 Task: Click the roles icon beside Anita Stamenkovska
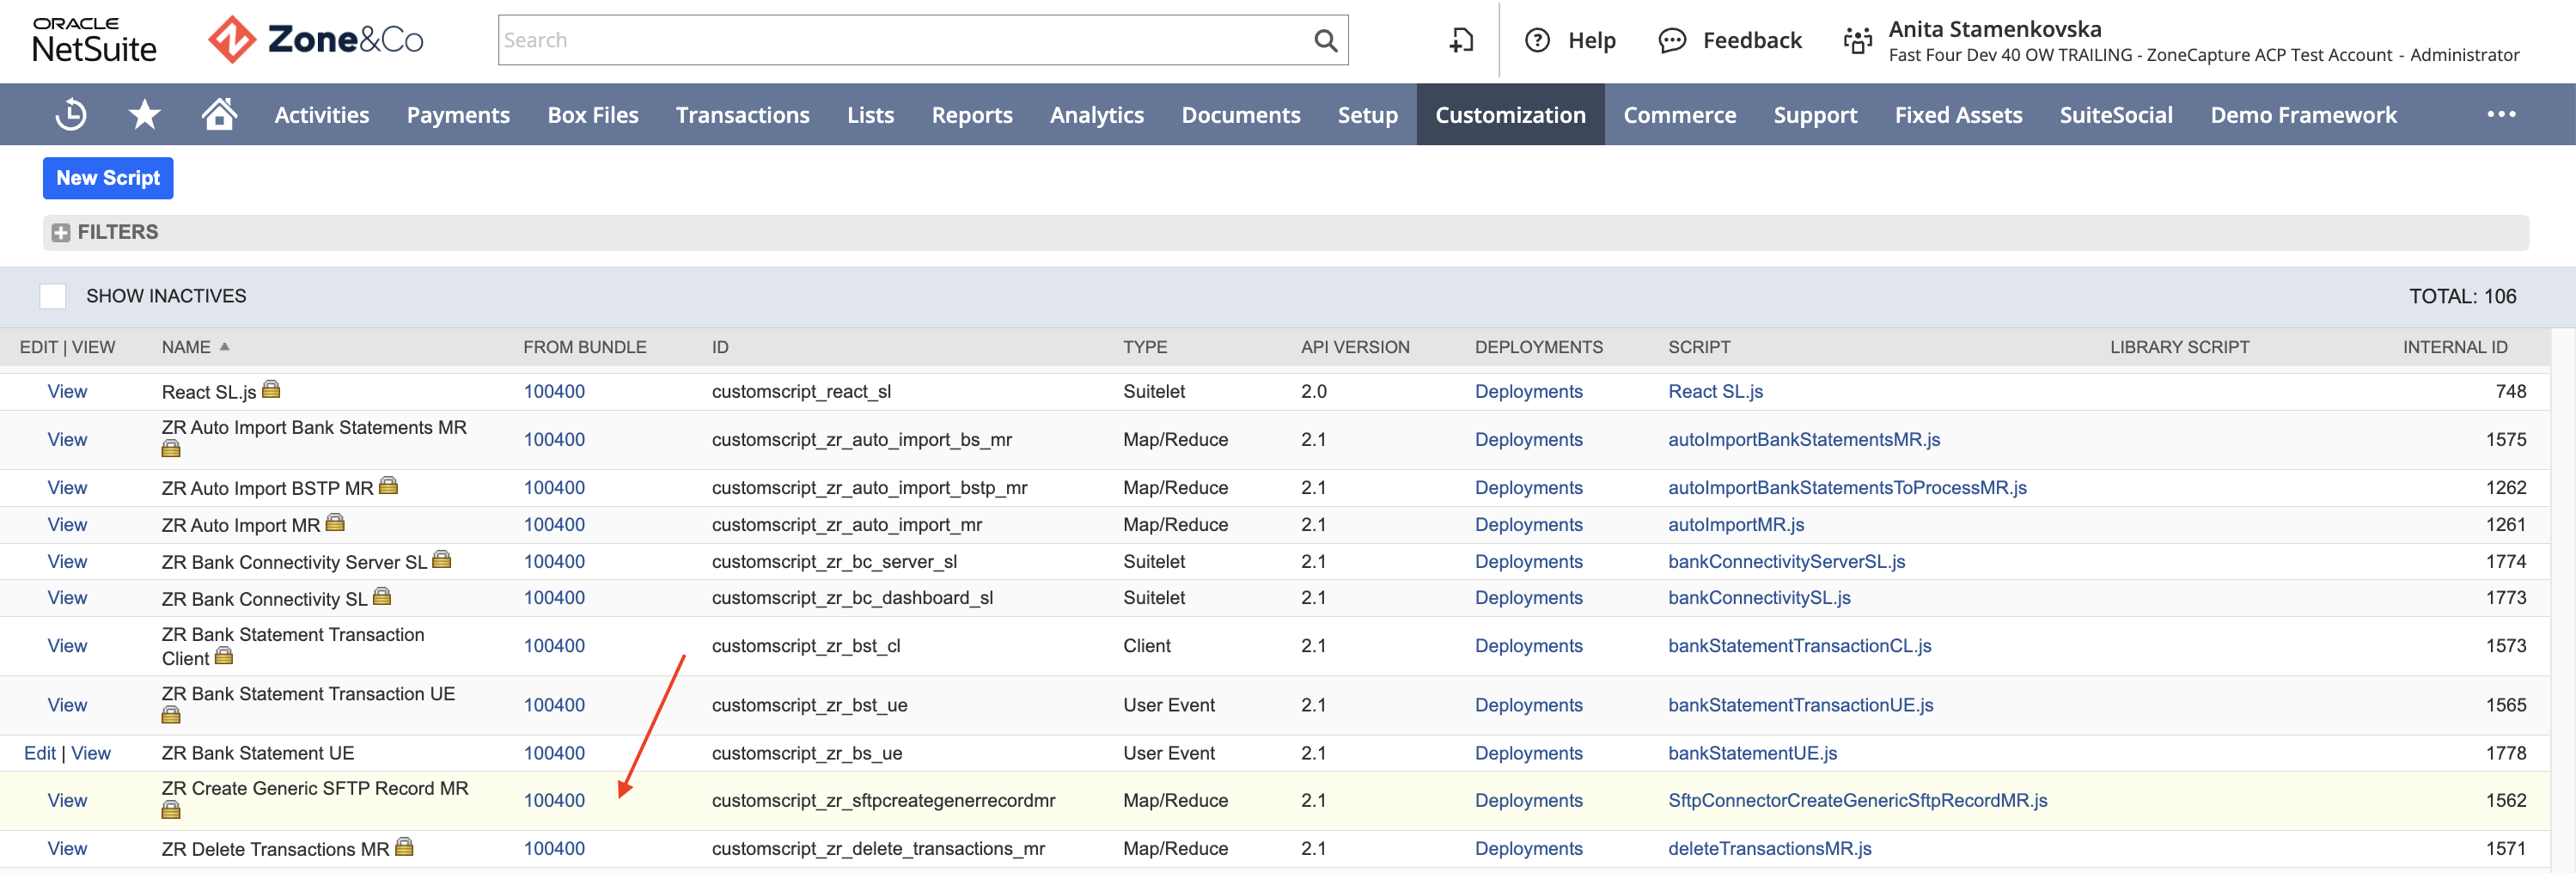coord(1857,40)
